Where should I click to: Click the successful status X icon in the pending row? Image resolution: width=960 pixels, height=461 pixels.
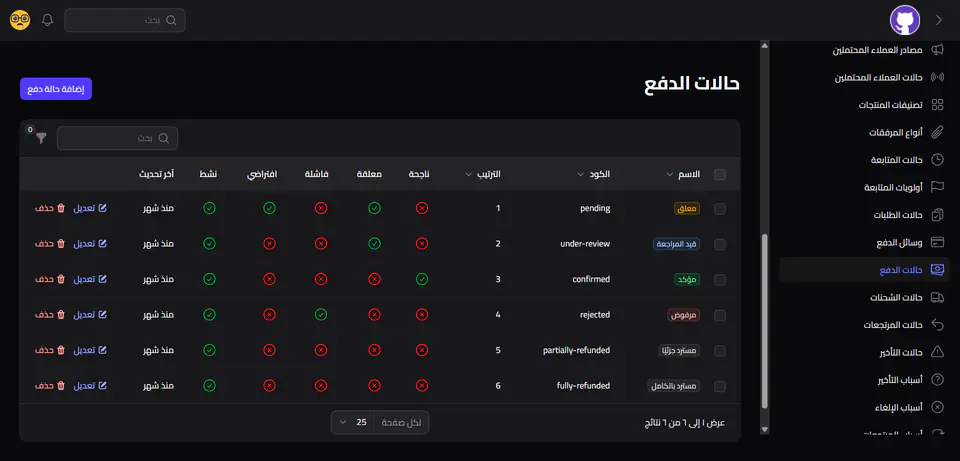click(x=421, y=208)
